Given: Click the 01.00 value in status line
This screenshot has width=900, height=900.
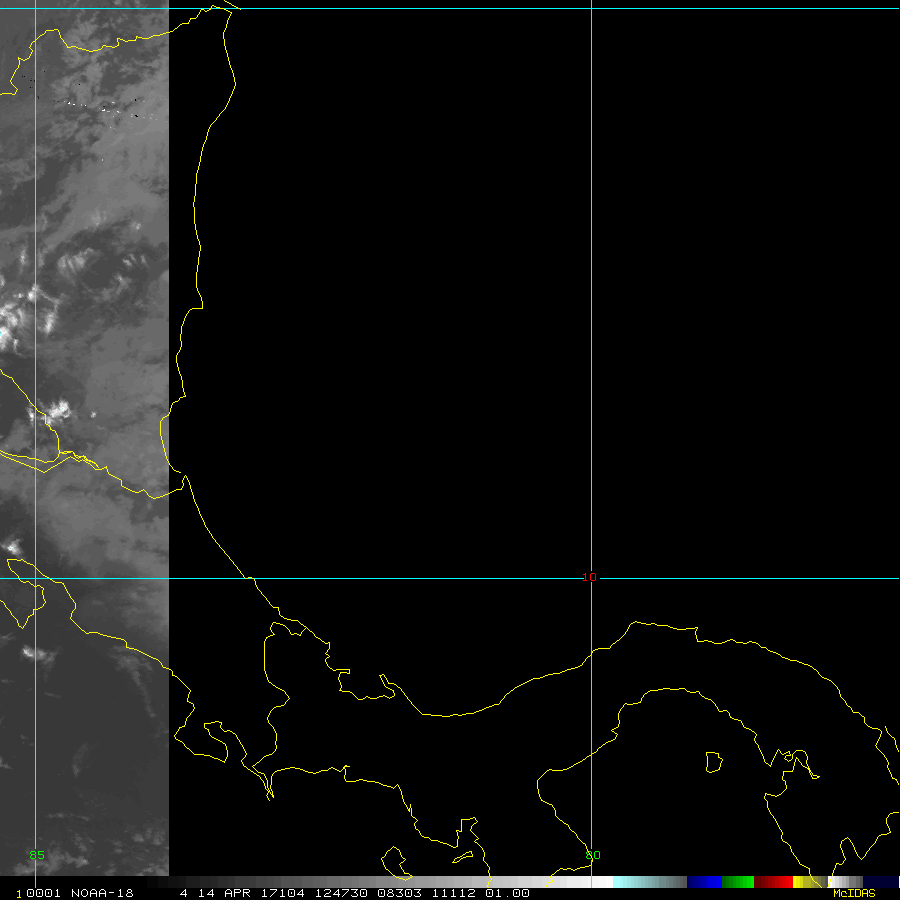Looking at the screenshot, I should [509, 893].
